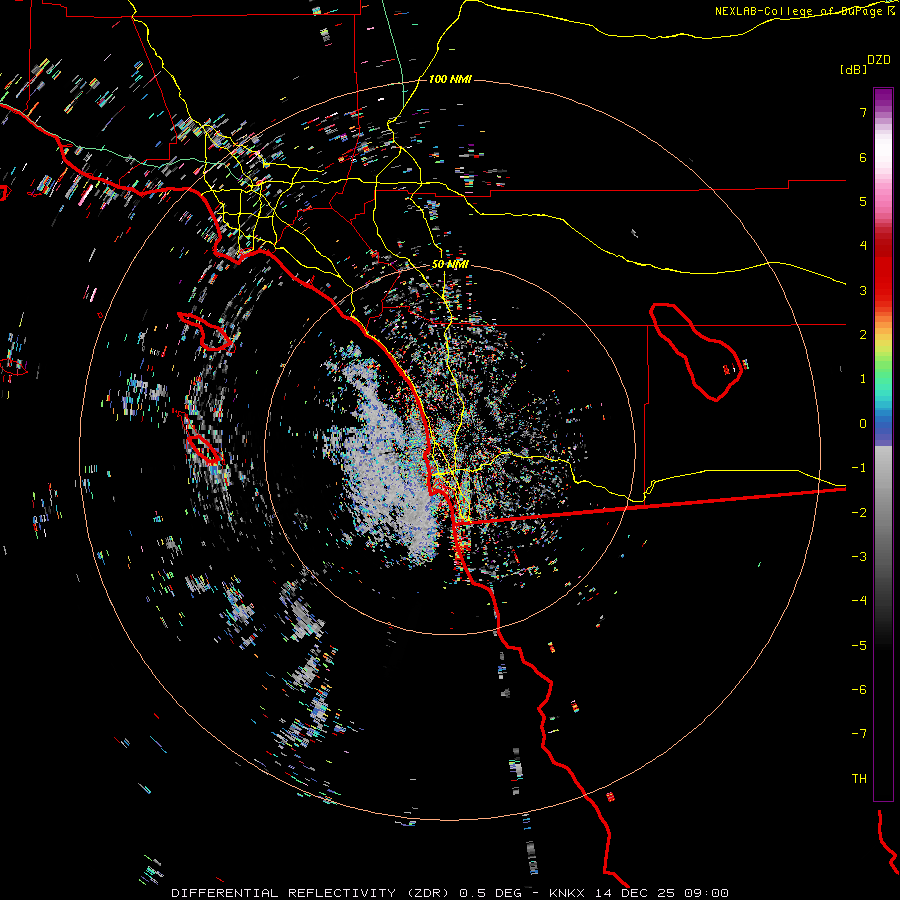Click the ZDR color scale bar
900x900 pixels.
click(883, 444)
